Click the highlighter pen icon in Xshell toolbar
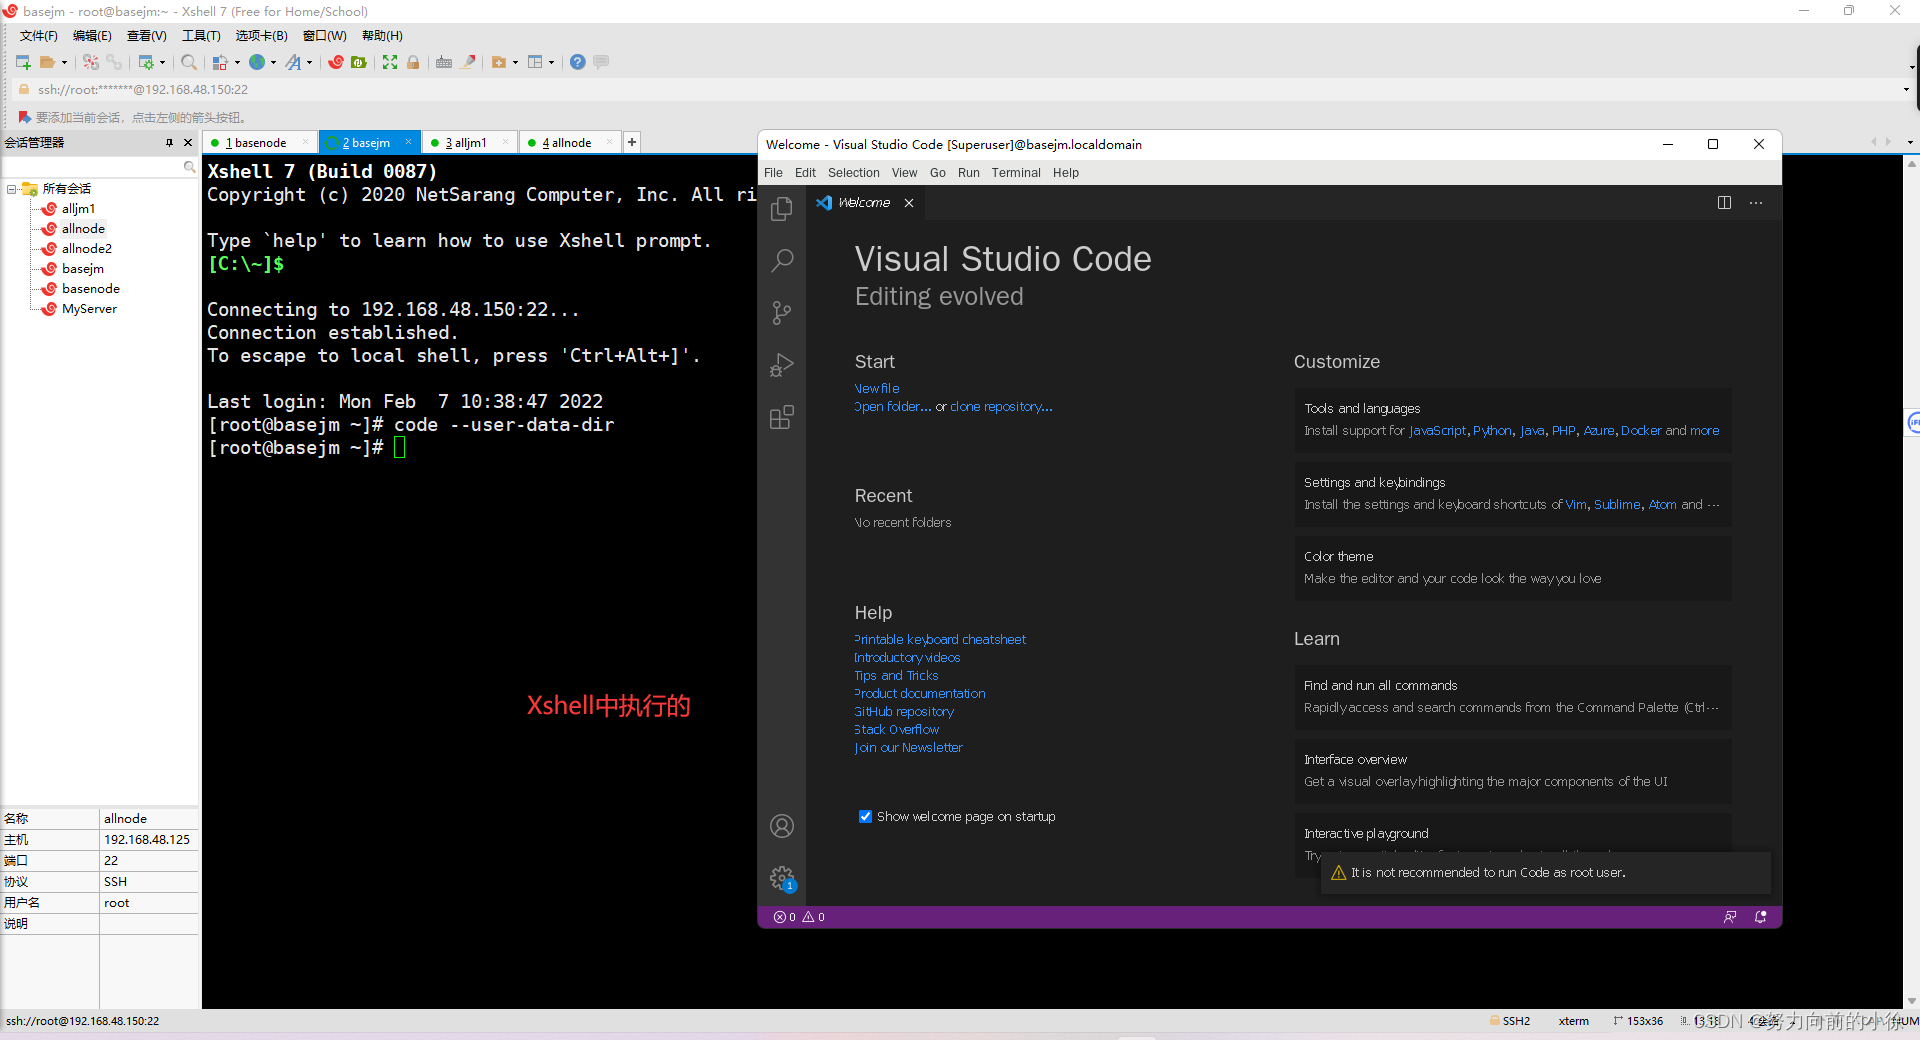Screen dimensions: 1920x1040 (x=468, y=62)
